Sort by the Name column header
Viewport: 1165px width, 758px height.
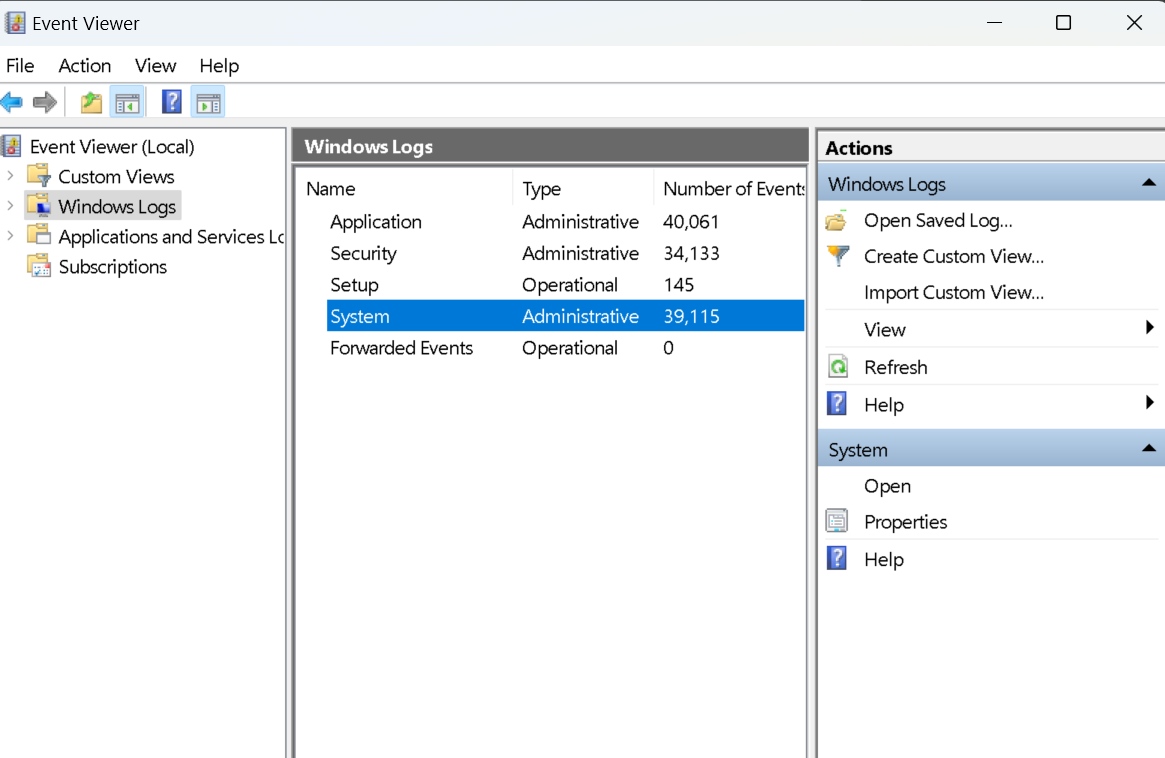tap(405, 189)
